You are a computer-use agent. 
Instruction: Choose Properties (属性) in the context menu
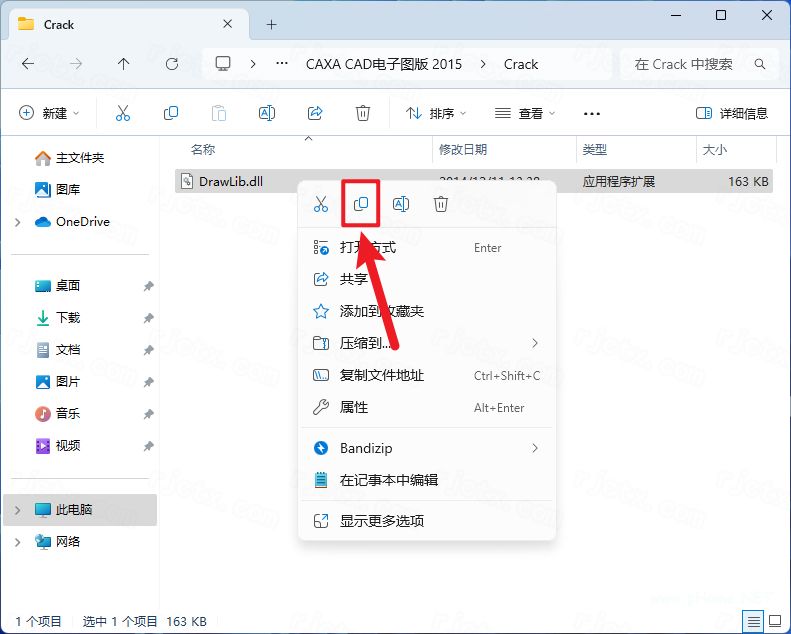pyautogui.click(x=427, y=407)
